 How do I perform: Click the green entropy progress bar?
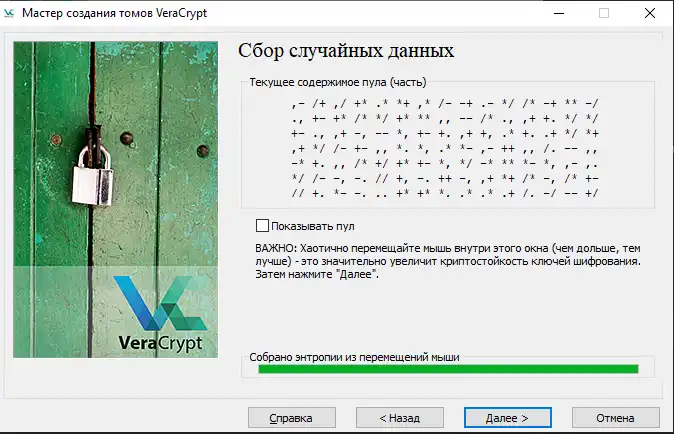coord(447,369)
